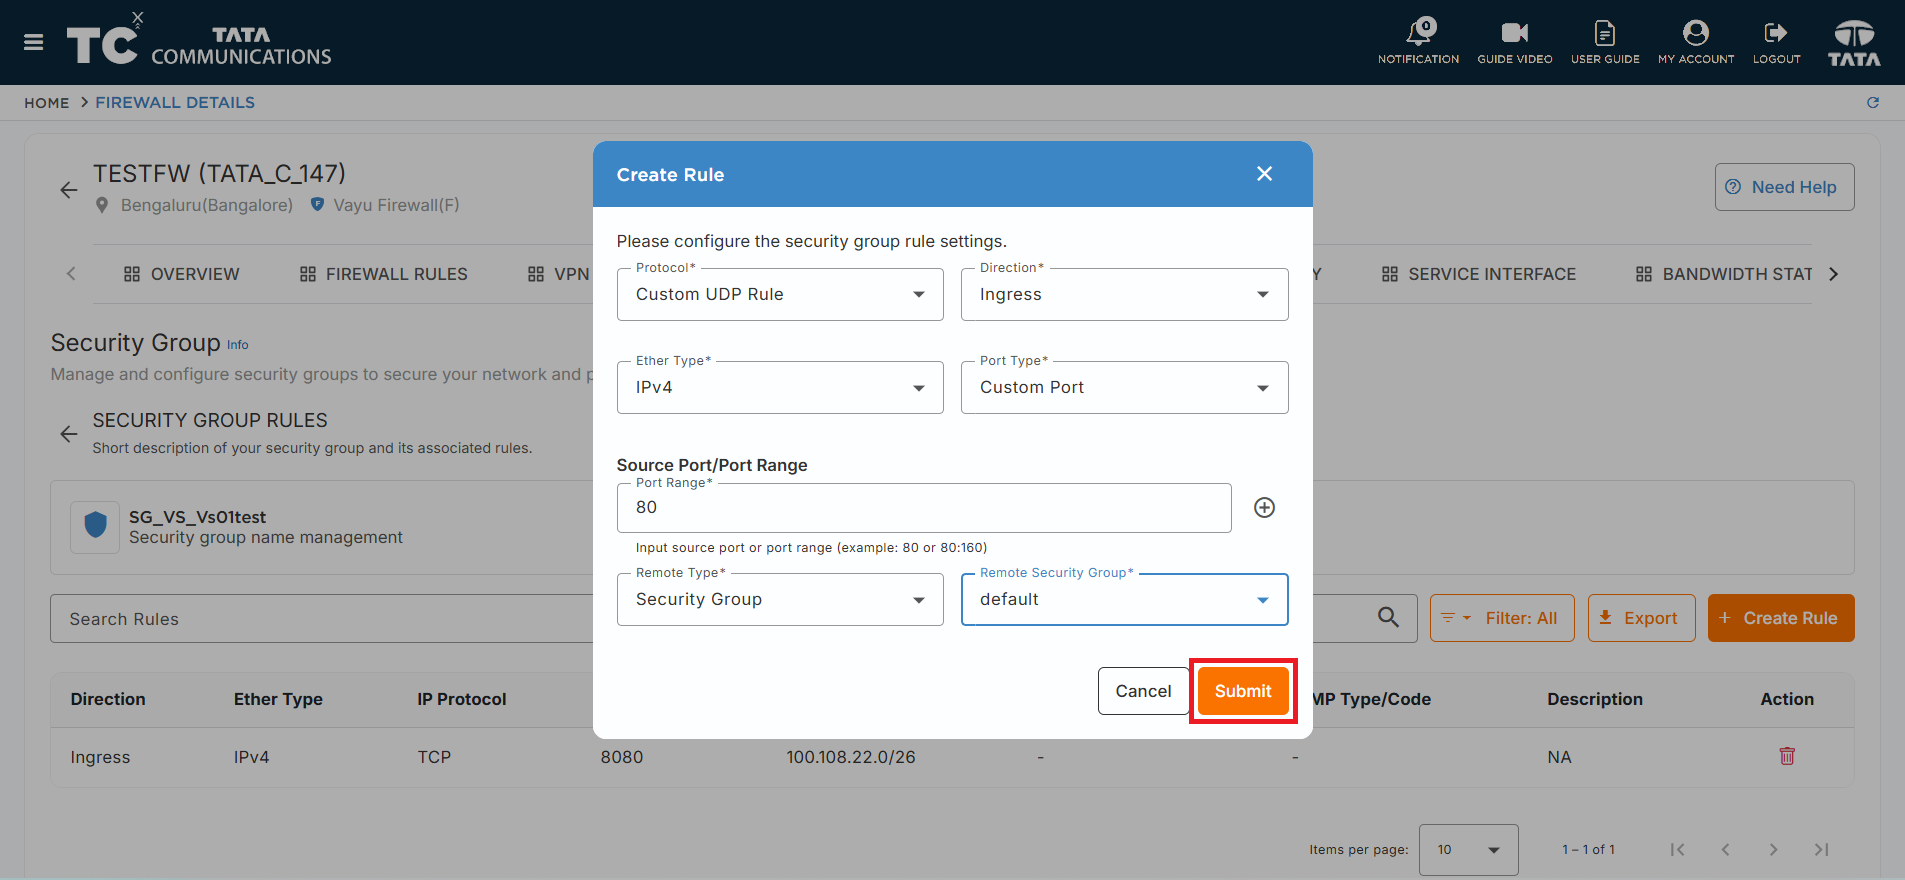Switch to the Firewall Rules tab

[x=383, y=274]
